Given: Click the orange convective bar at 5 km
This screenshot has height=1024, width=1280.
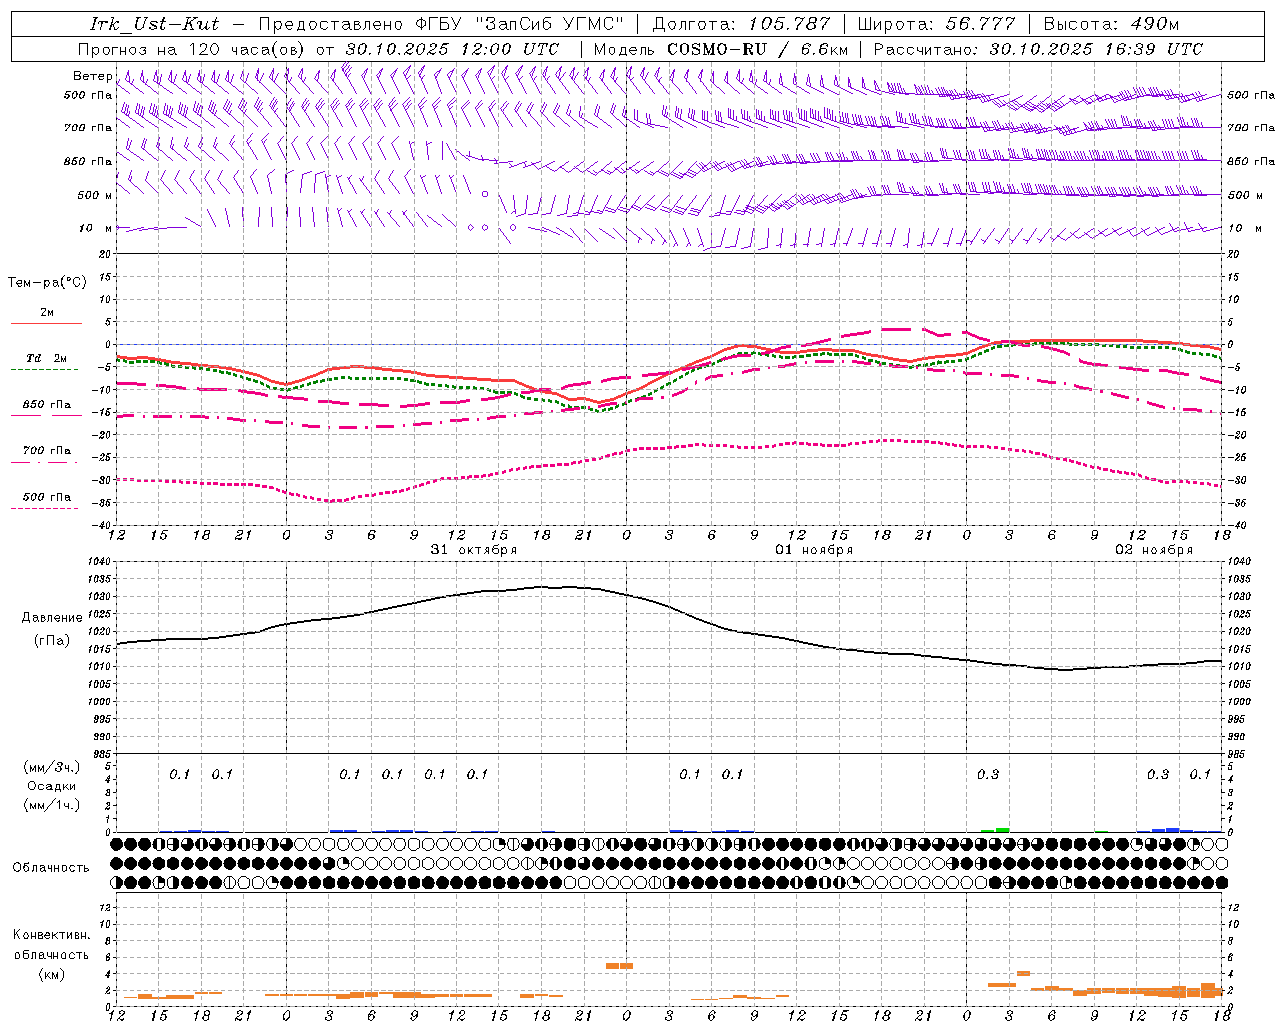Looking at the screenshot, I should (619, 965).
